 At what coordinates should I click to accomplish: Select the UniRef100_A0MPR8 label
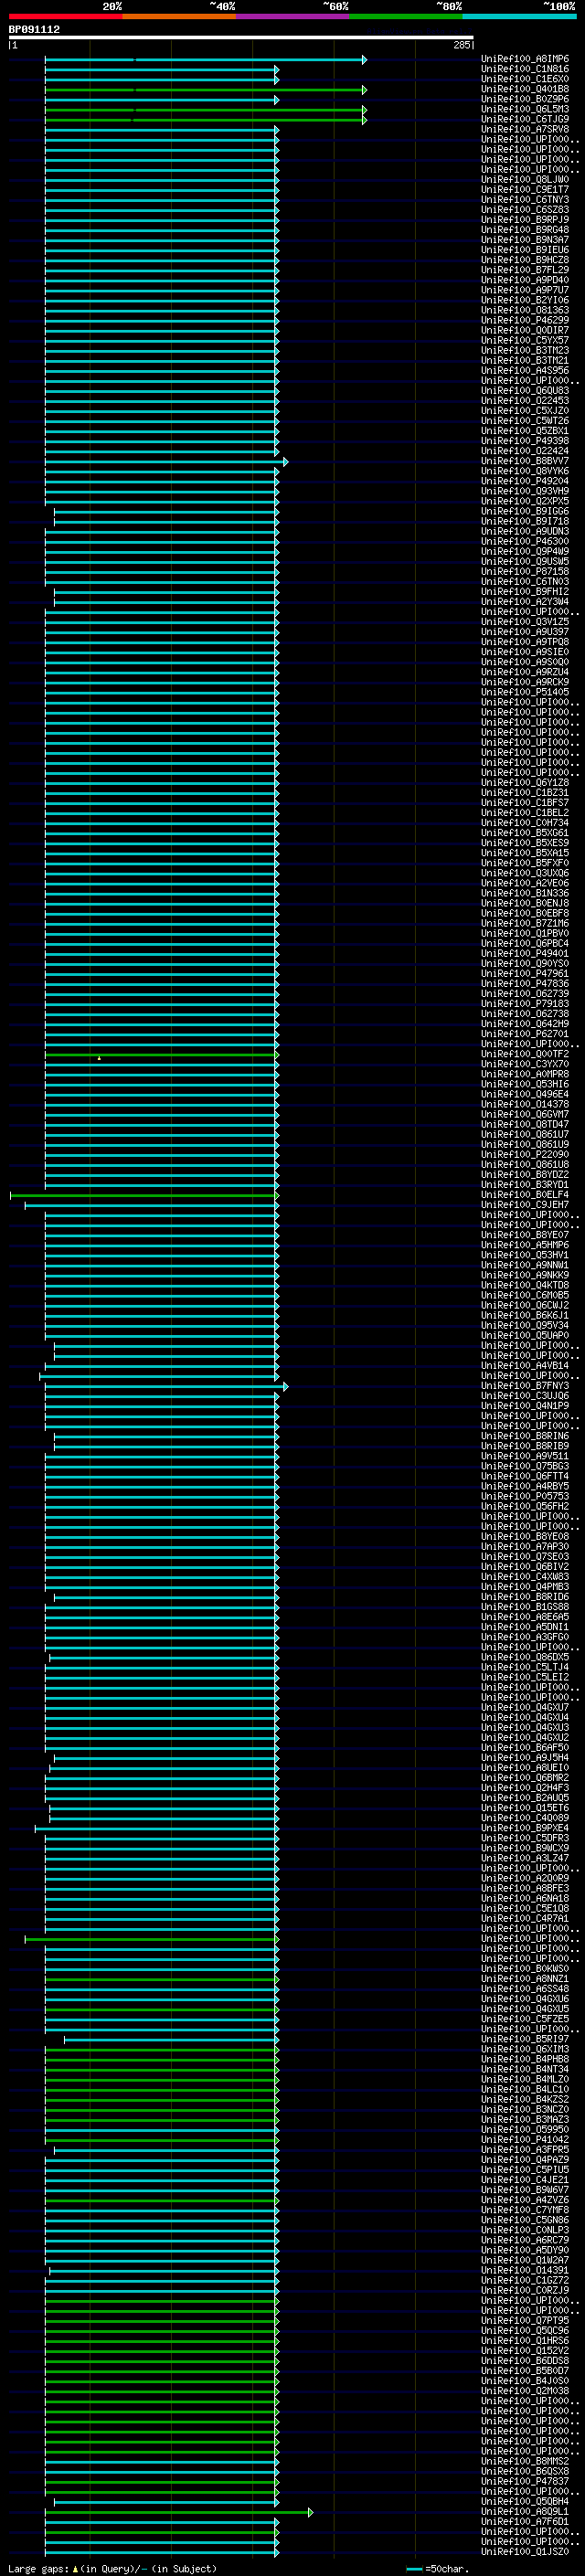coord(525,1074)
